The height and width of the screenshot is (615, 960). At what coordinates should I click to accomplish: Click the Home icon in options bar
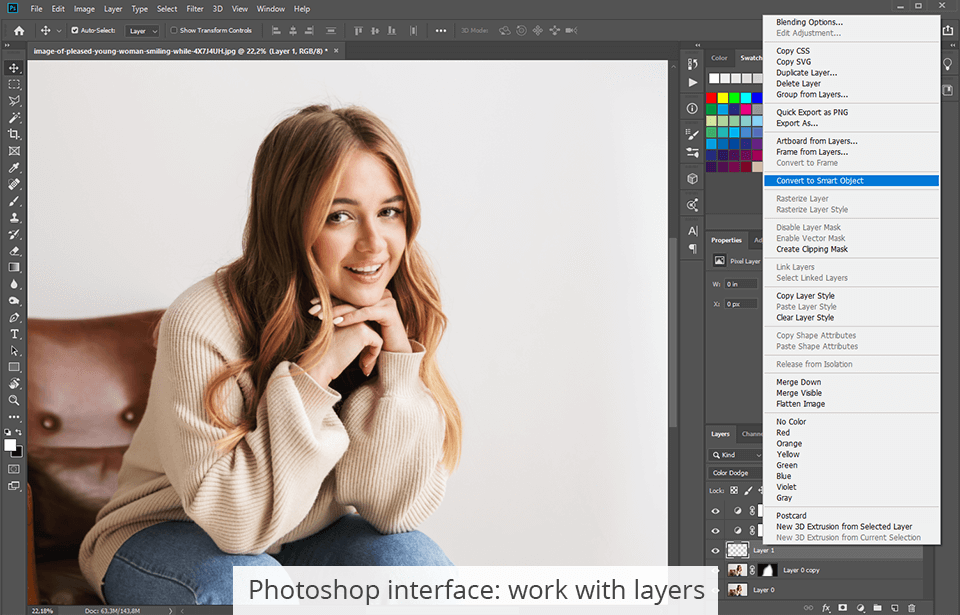(19, 31)
